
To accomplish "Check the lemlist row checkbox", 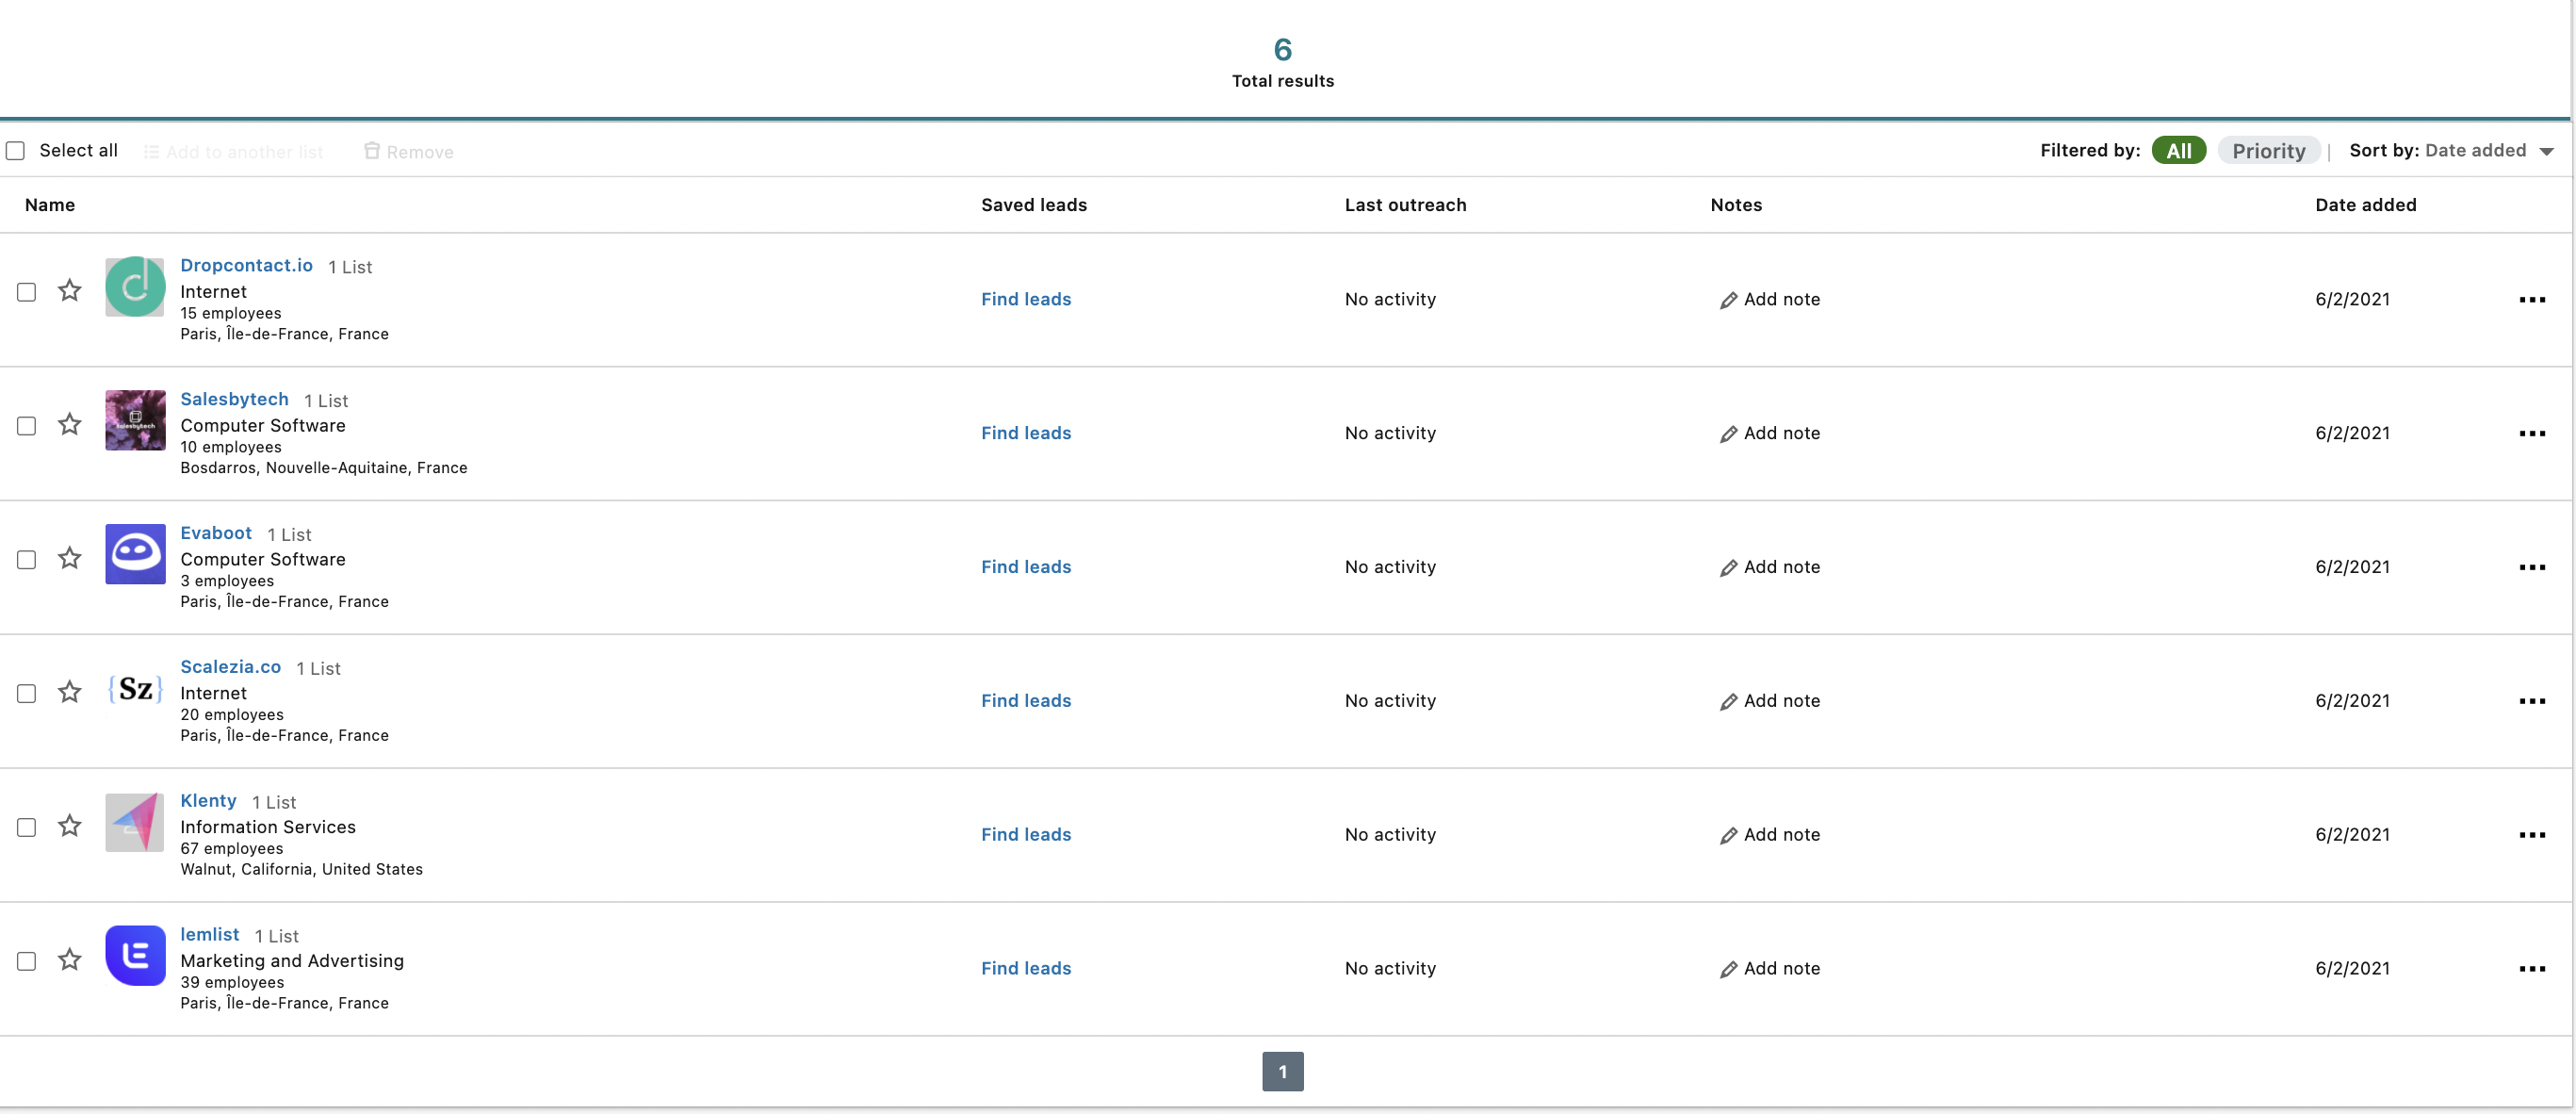I will [27, 962].
